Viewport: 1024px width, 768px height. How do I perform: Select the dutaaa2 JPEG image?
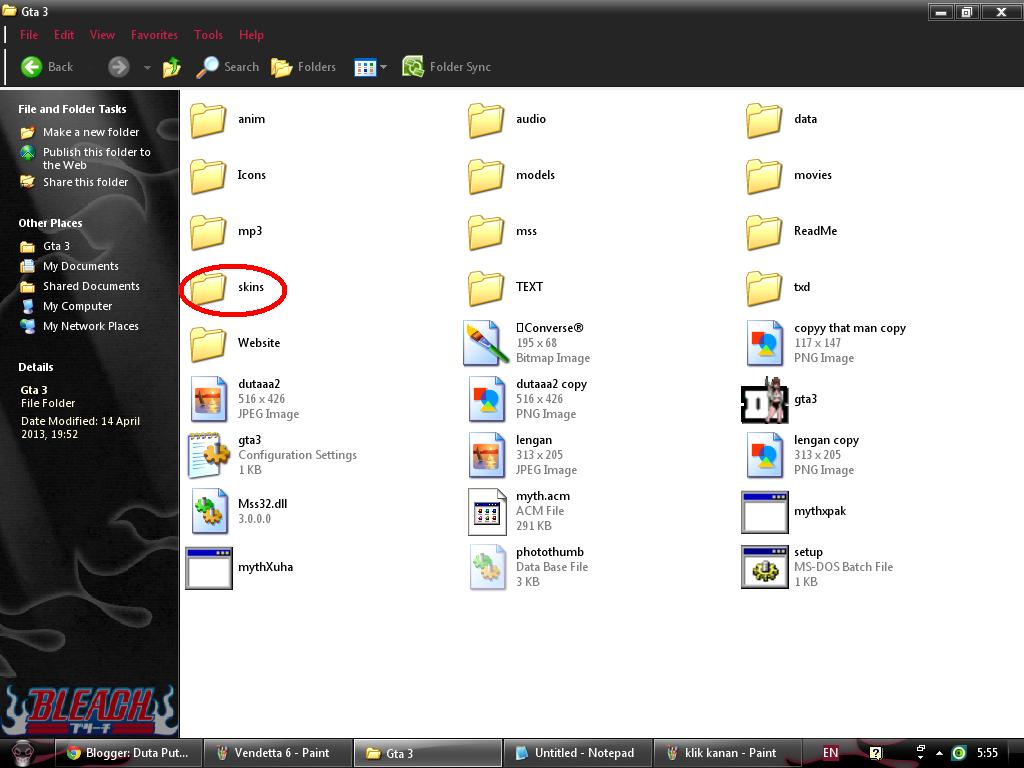[245, 399]
